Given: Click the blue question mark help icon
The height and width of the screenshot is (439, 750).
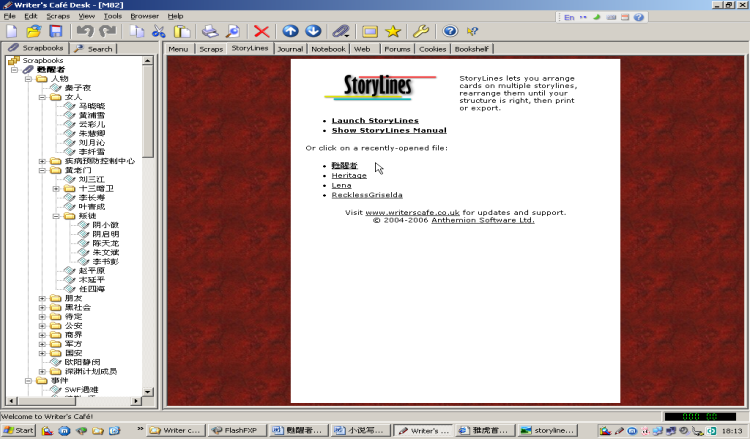Looking at the screenshot, I should [x=450, y=31].
